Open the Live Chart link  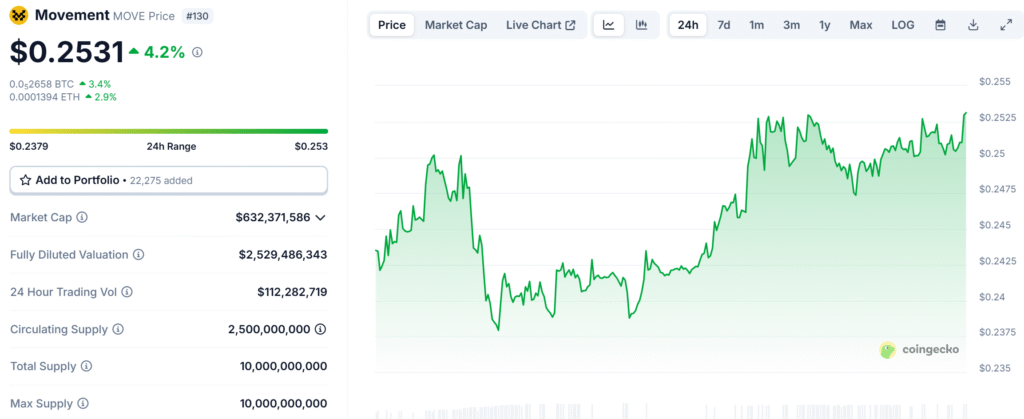(x=540, y=25)
